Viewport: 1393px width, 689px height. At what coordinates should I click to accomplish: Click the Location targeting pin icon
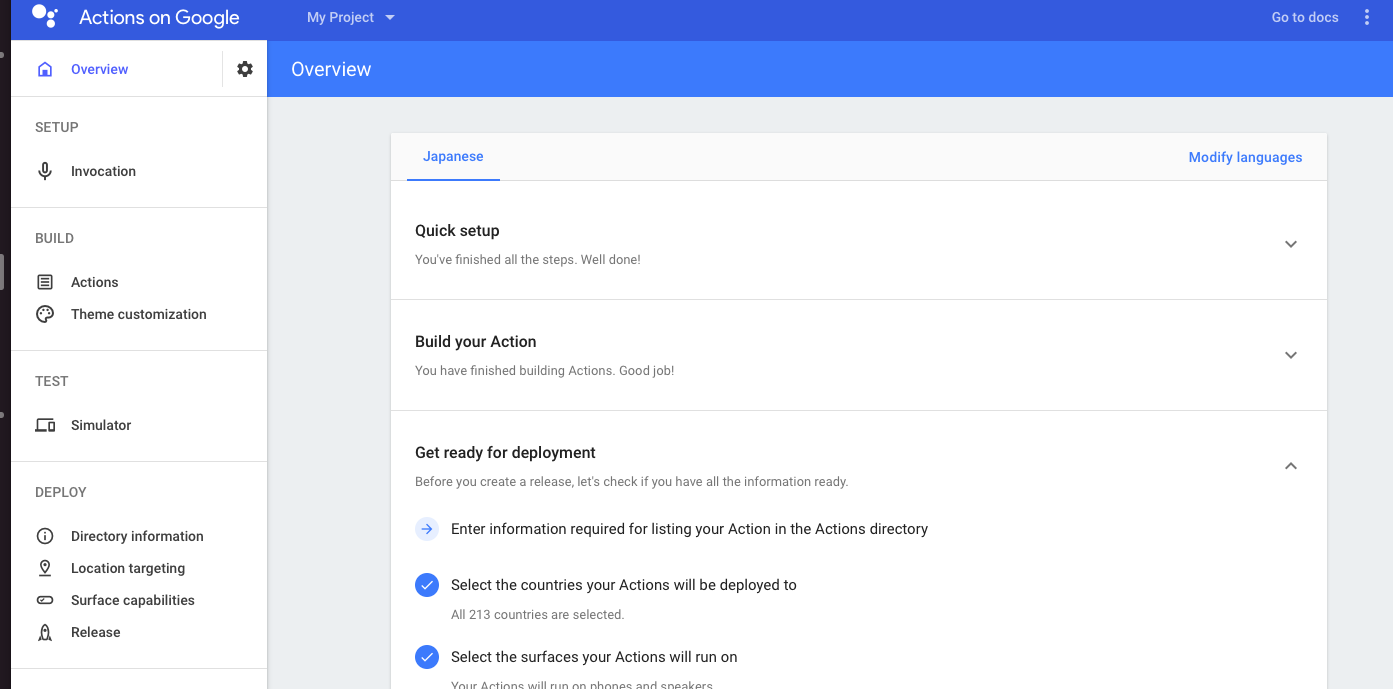(45, 568)
